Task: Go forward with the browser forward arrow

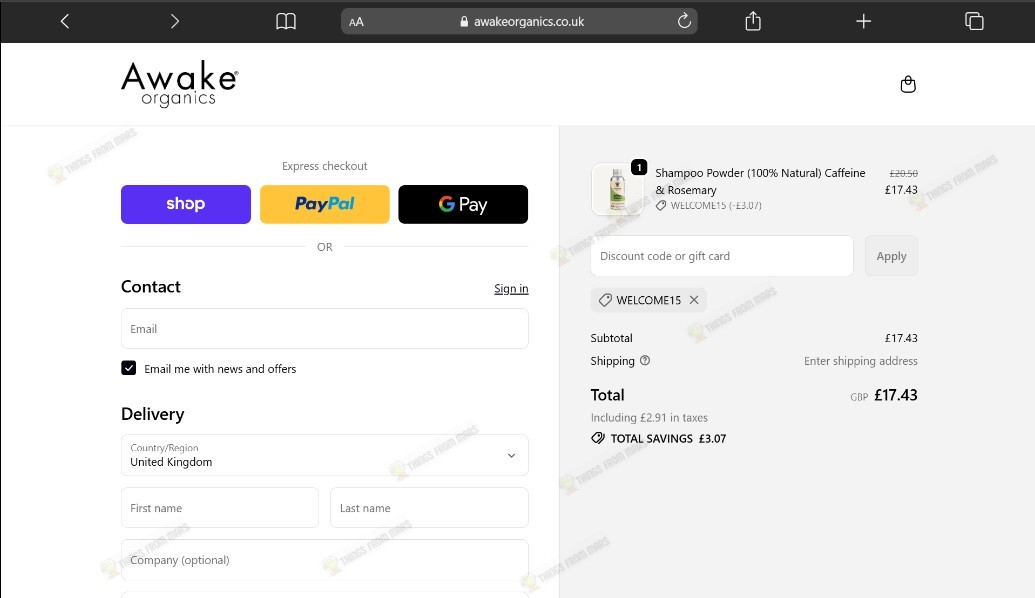Action: (x=174, y=22)
